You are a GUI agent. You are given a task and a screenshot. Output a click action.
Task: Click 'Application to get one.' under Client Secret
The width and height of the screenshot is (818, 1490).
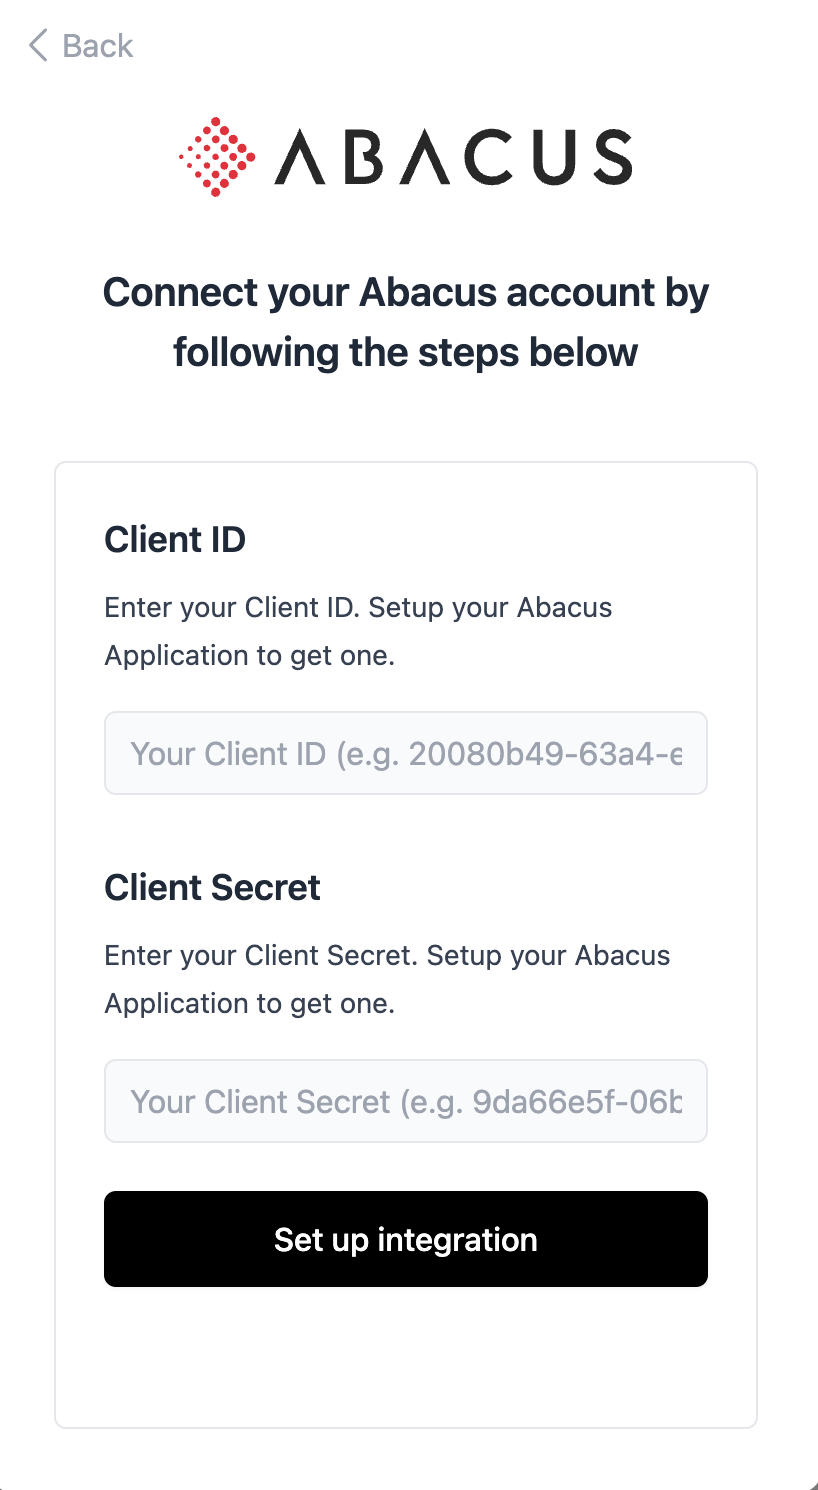pyautogui.click(x=250, y=1004)
